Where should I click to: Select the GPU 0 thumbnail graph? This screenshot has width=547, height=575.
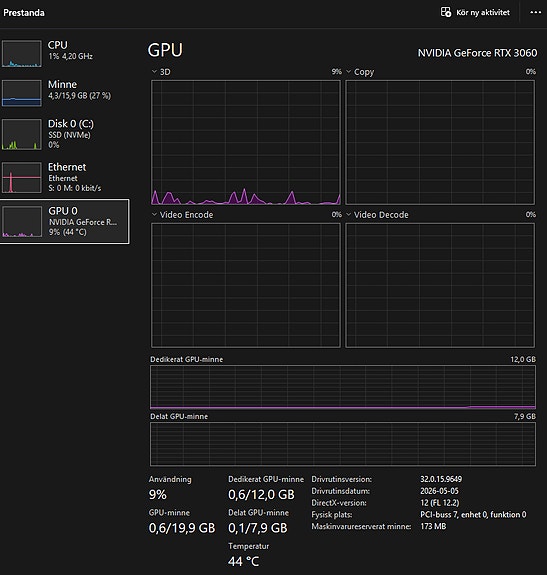(22, 221)
